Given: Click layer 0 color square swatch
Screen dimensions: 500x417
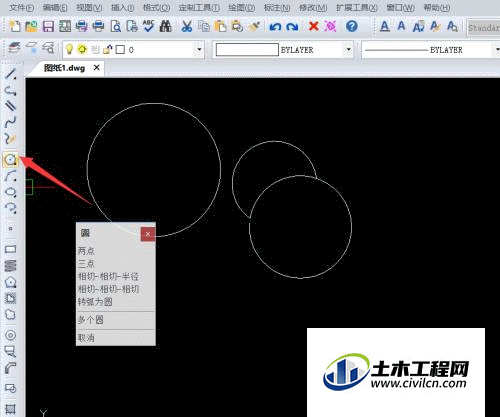Looking at the screenshot, I should [120, 50].
